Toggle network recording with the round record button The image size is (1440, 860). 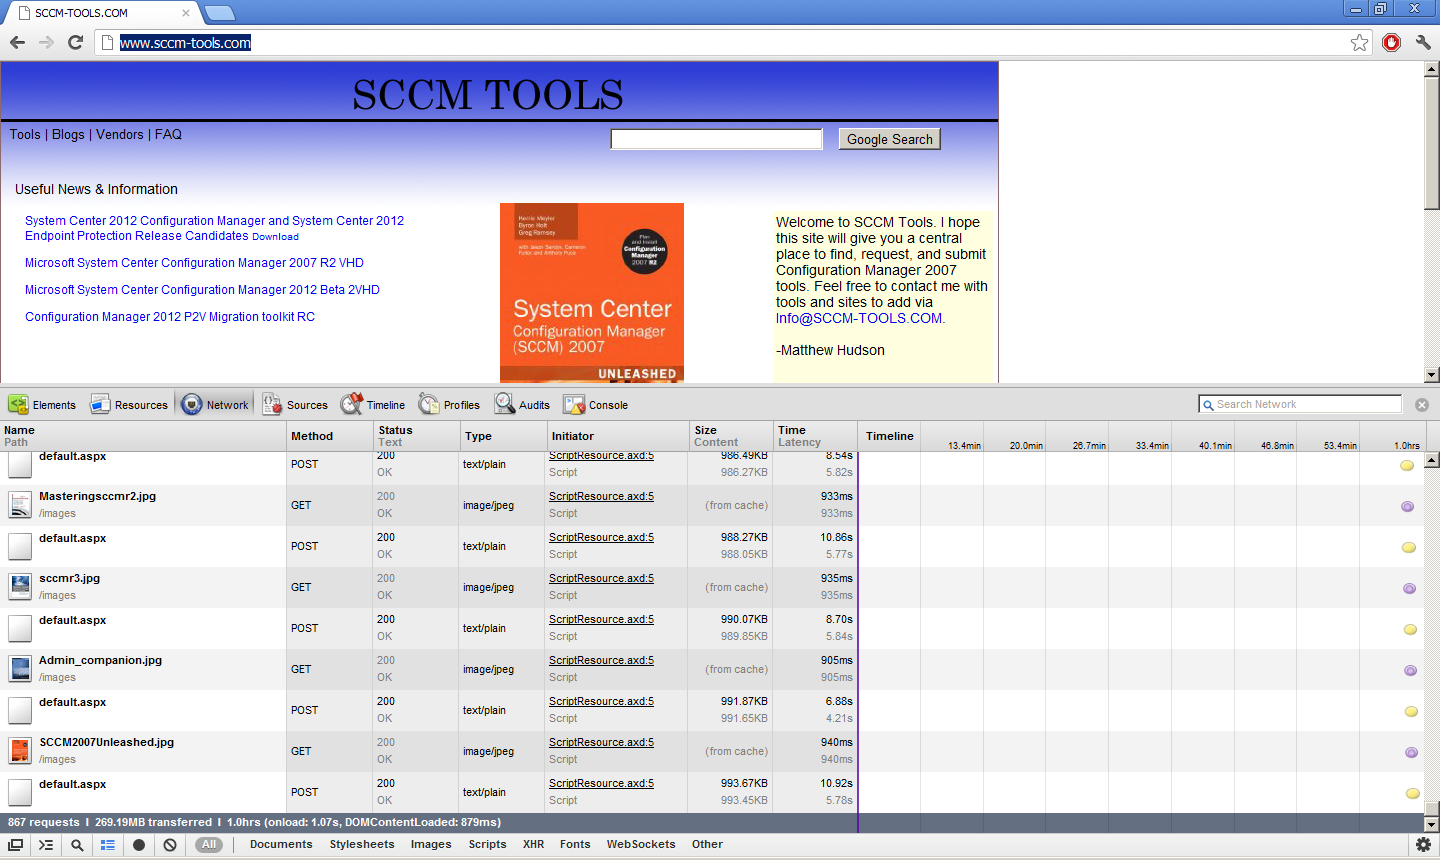click(139, 845)
